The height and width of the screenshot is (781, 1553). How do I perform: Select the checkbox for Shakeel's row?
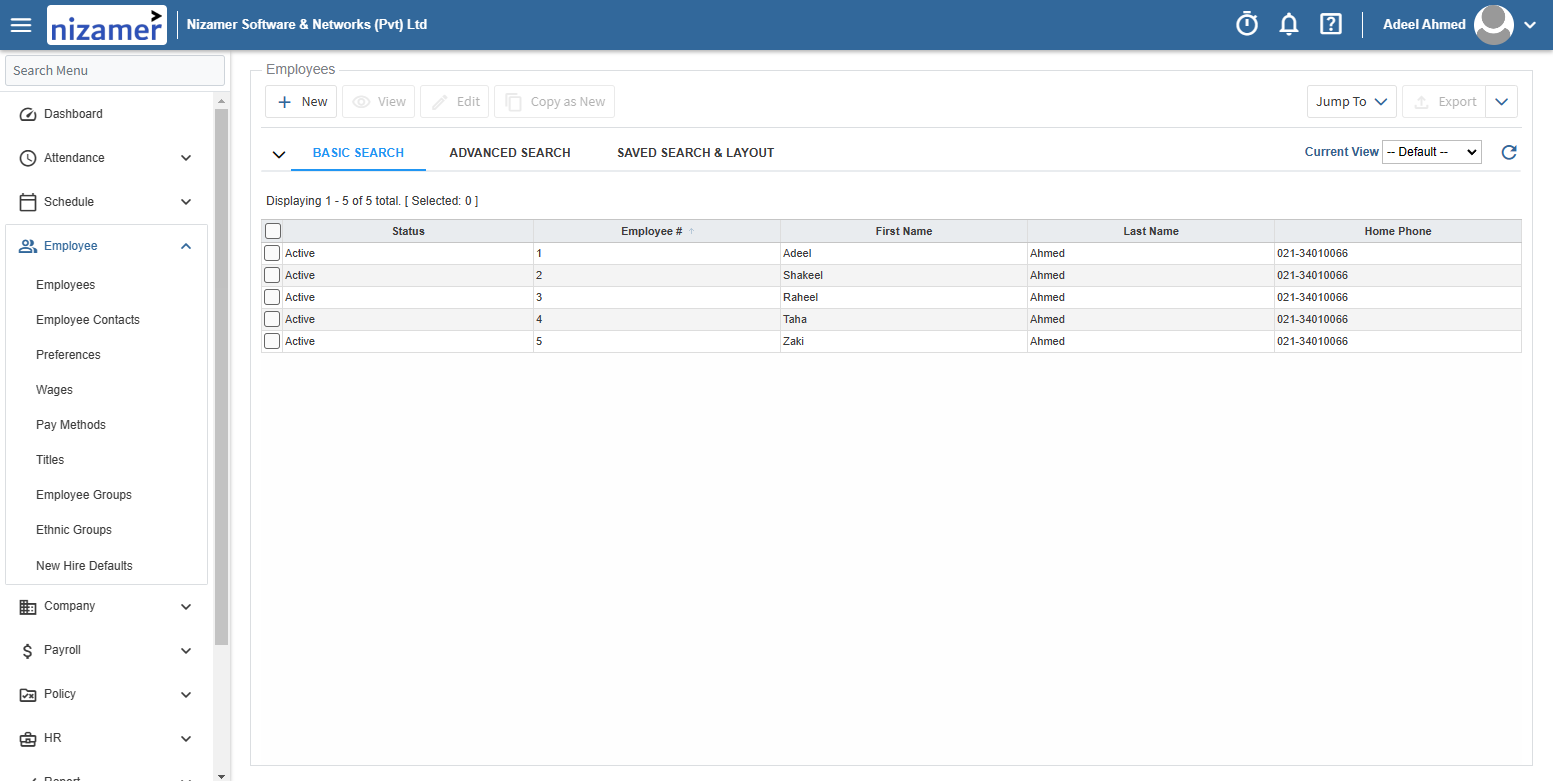point(272,275)
